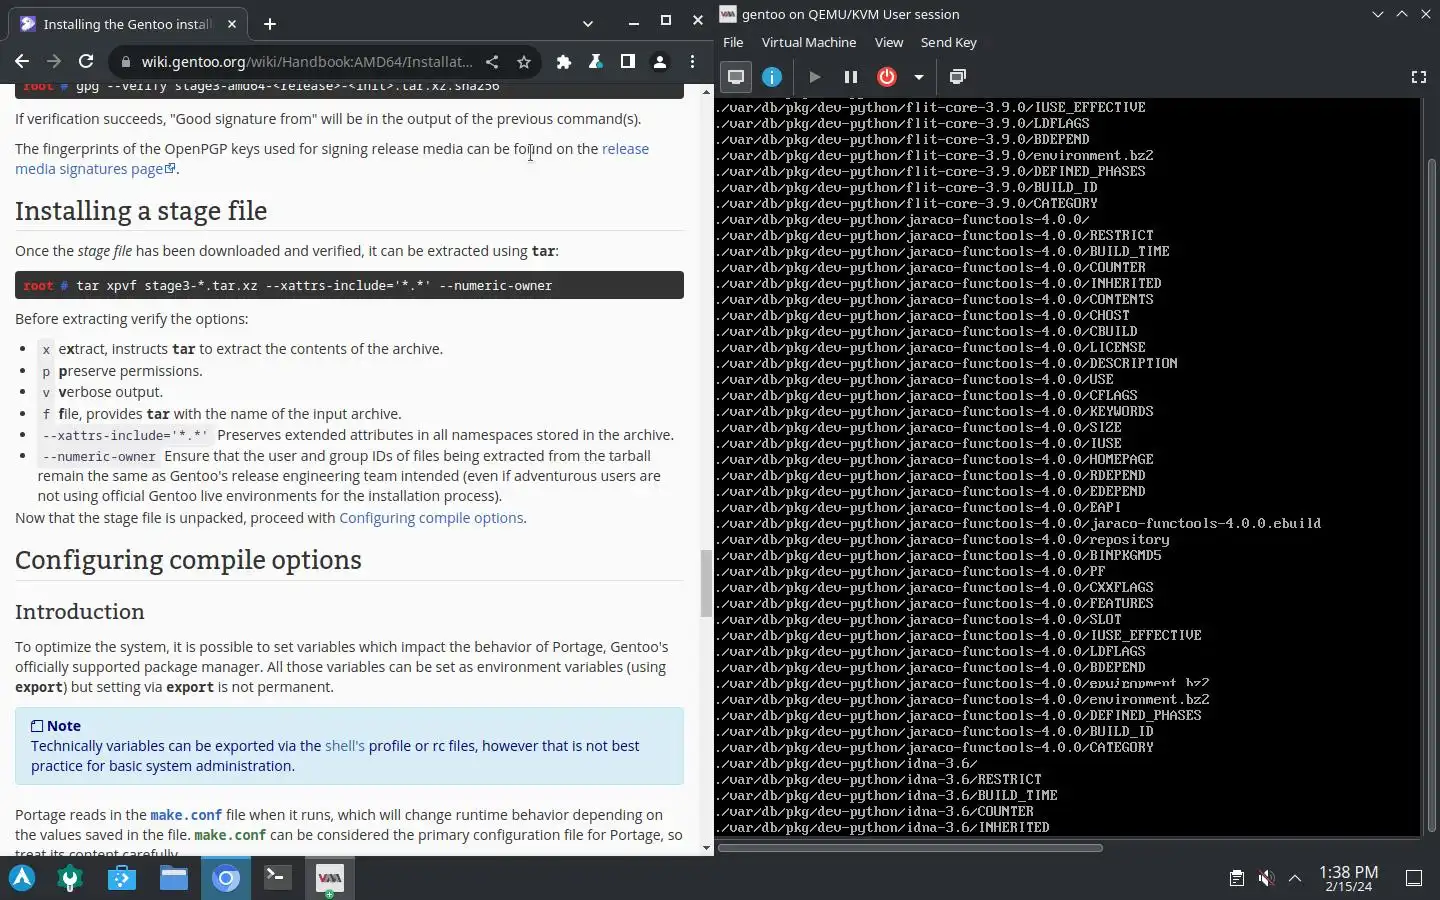The height and width of the screenshot is (900, 1440).
Task: Open the file manager from taskbar
Action: coord(174,878)
